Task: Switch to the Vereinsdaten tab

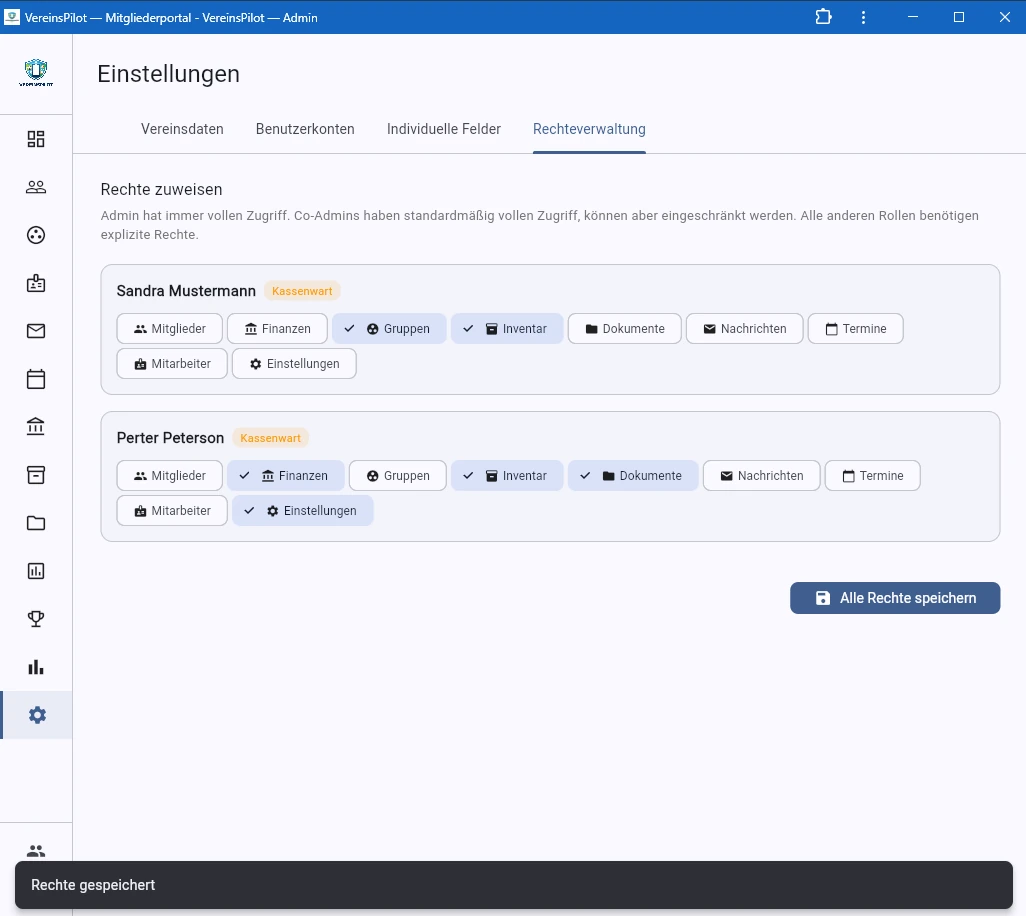Action: point(182,129)
